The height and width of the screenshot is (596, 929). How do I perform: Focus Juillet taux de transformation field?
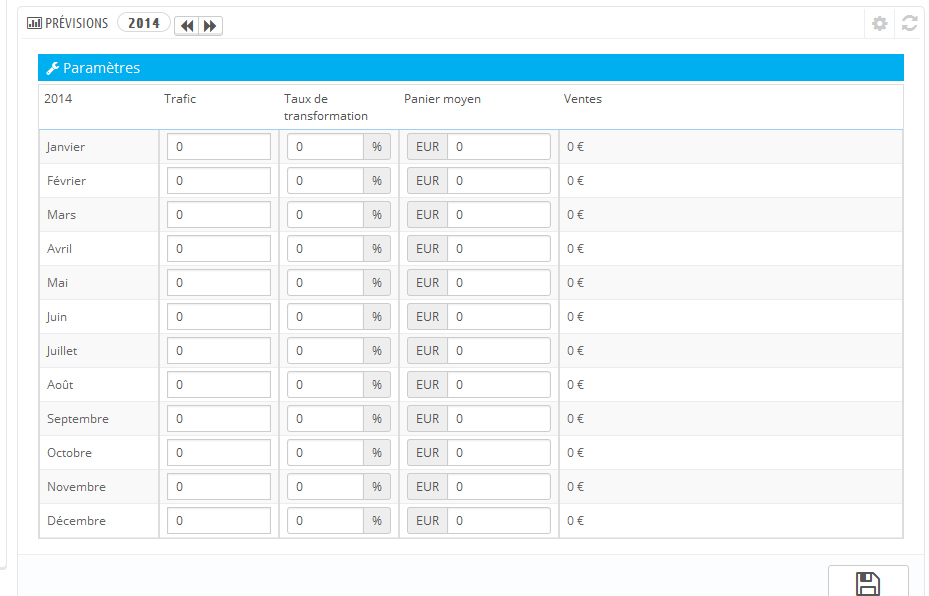[325, 351]
